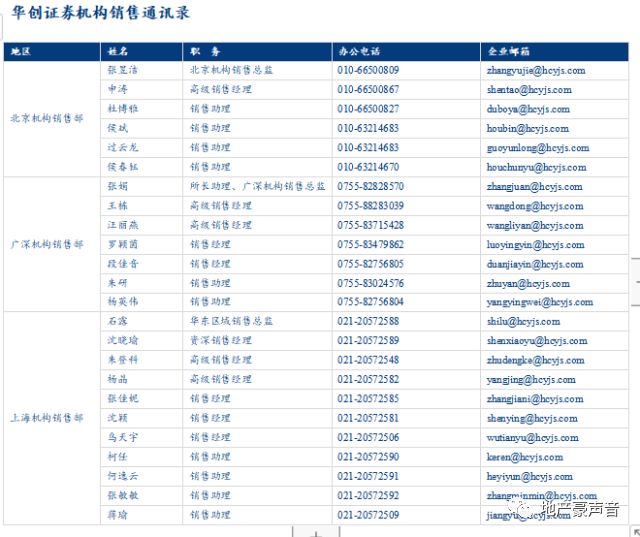
Task: Select phone number 010-66500827
Action: point(368,109)
